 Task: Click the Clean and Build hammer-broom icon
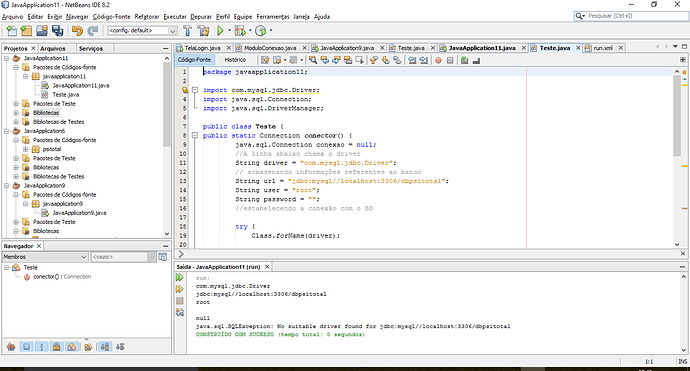coord(203,30)
